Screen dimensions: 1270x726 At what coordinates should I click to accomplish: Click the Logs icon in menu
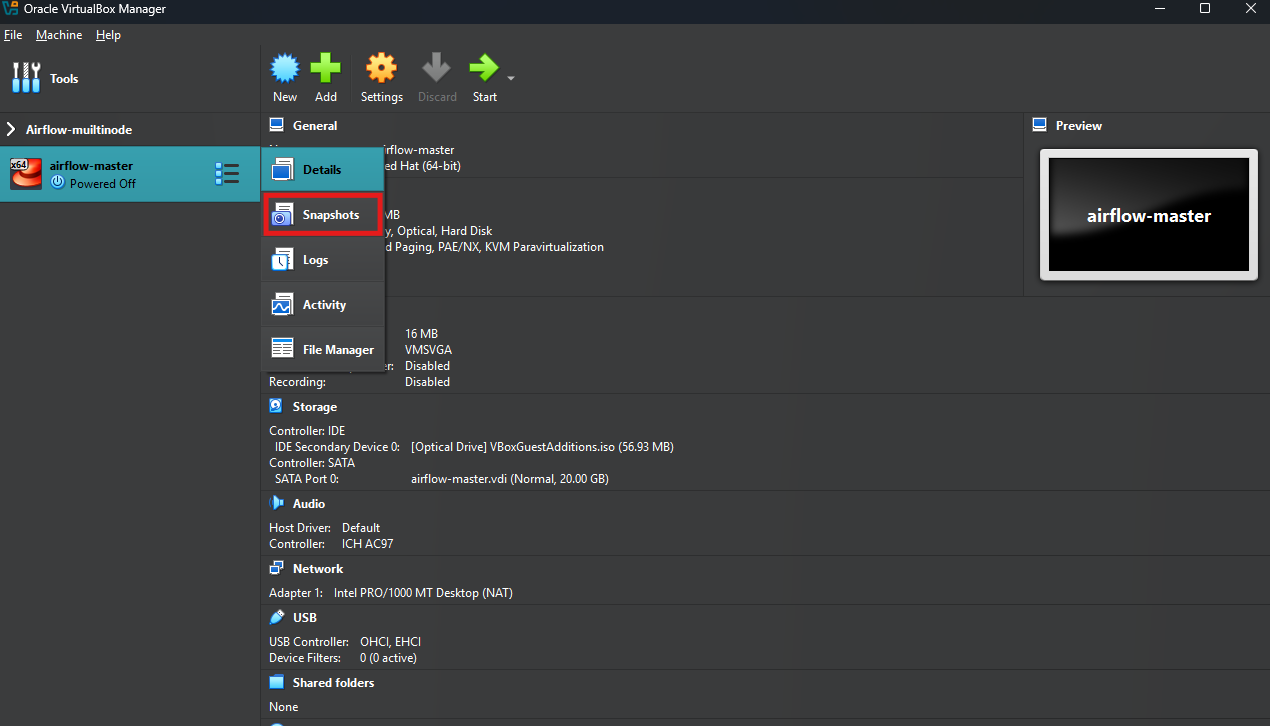pyautogui.click(x=282, y=259)
